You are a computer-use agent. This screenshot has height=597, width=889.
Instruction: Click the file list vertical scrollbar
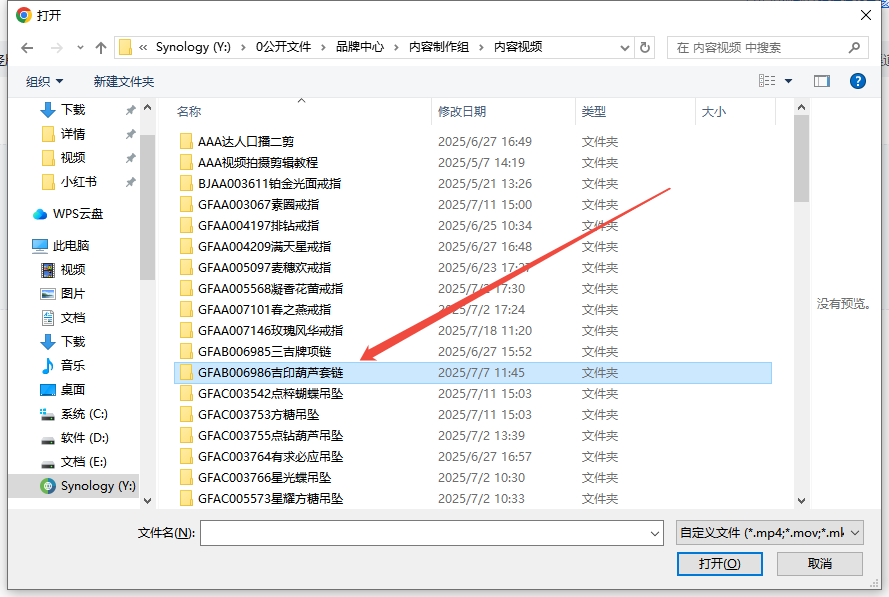[x=801, y=300]
